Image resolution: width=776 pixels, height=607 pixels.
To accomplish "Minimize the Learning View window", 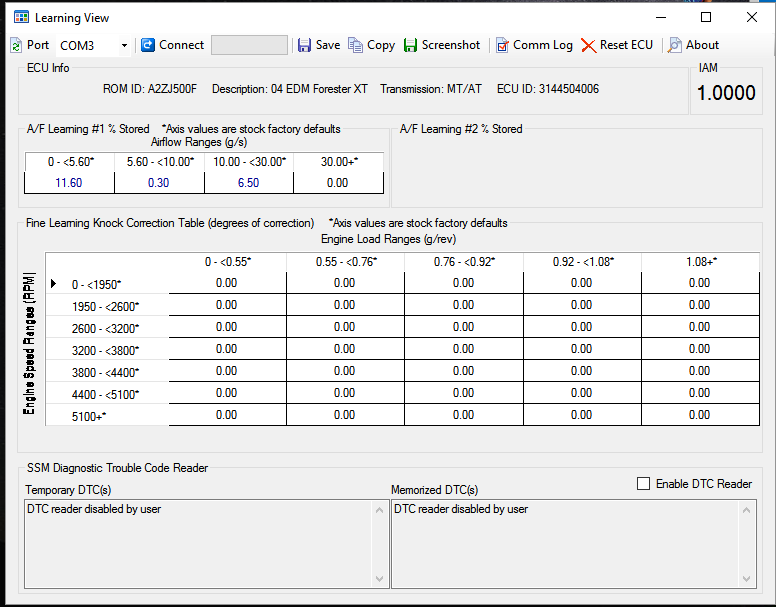I will click(661, 17).
